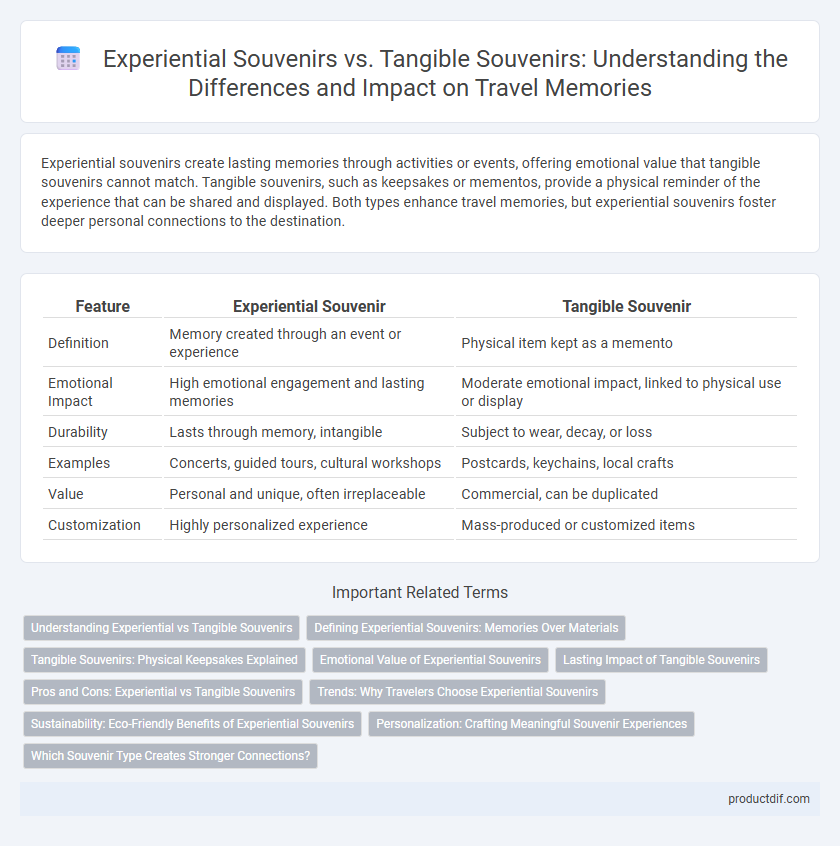Click 'Which Souvenir Type Creates Stronger Connections?'
The width and height of the screenshot is (840, 846).
pos(170,756)
